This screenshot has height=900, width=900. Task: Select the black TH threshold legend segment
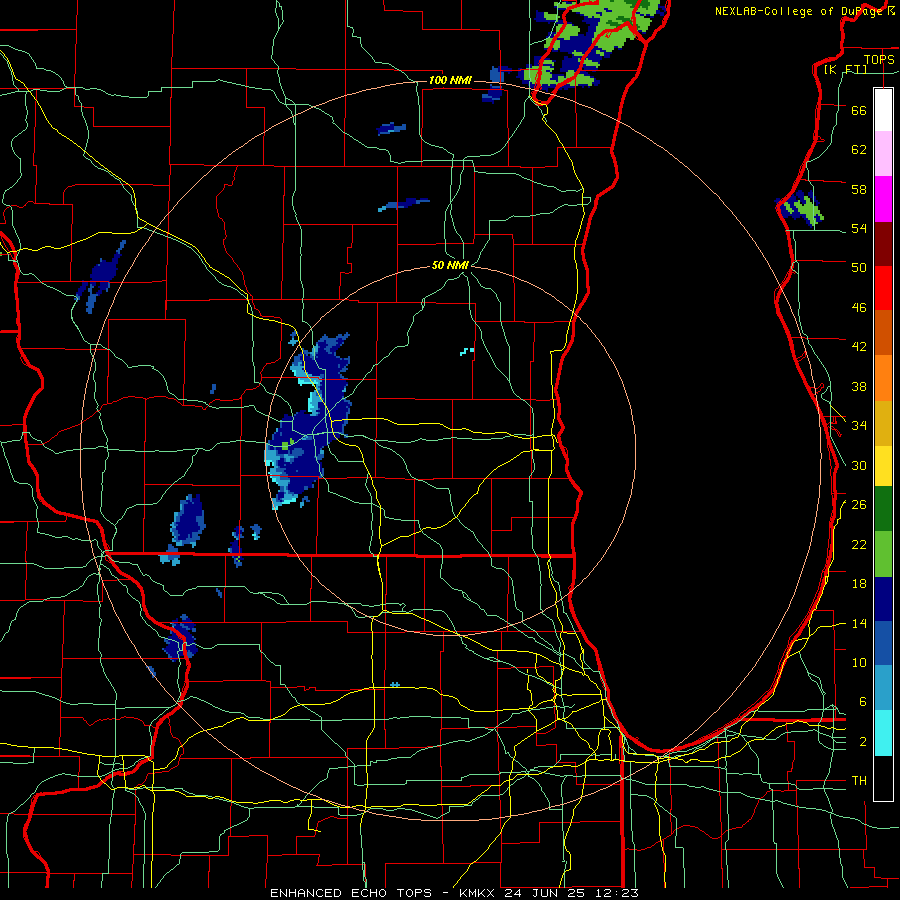tap(883, 778)
